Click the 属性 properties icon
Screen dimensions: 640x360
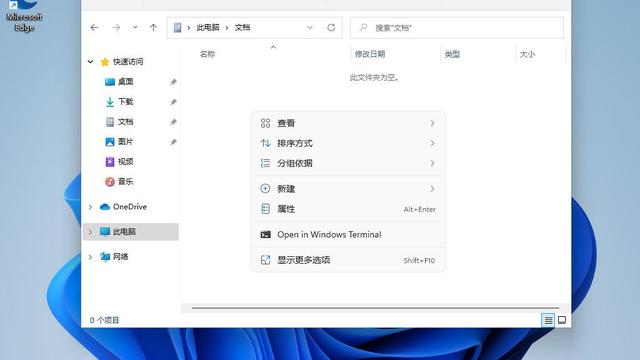(x=265, y=209)
